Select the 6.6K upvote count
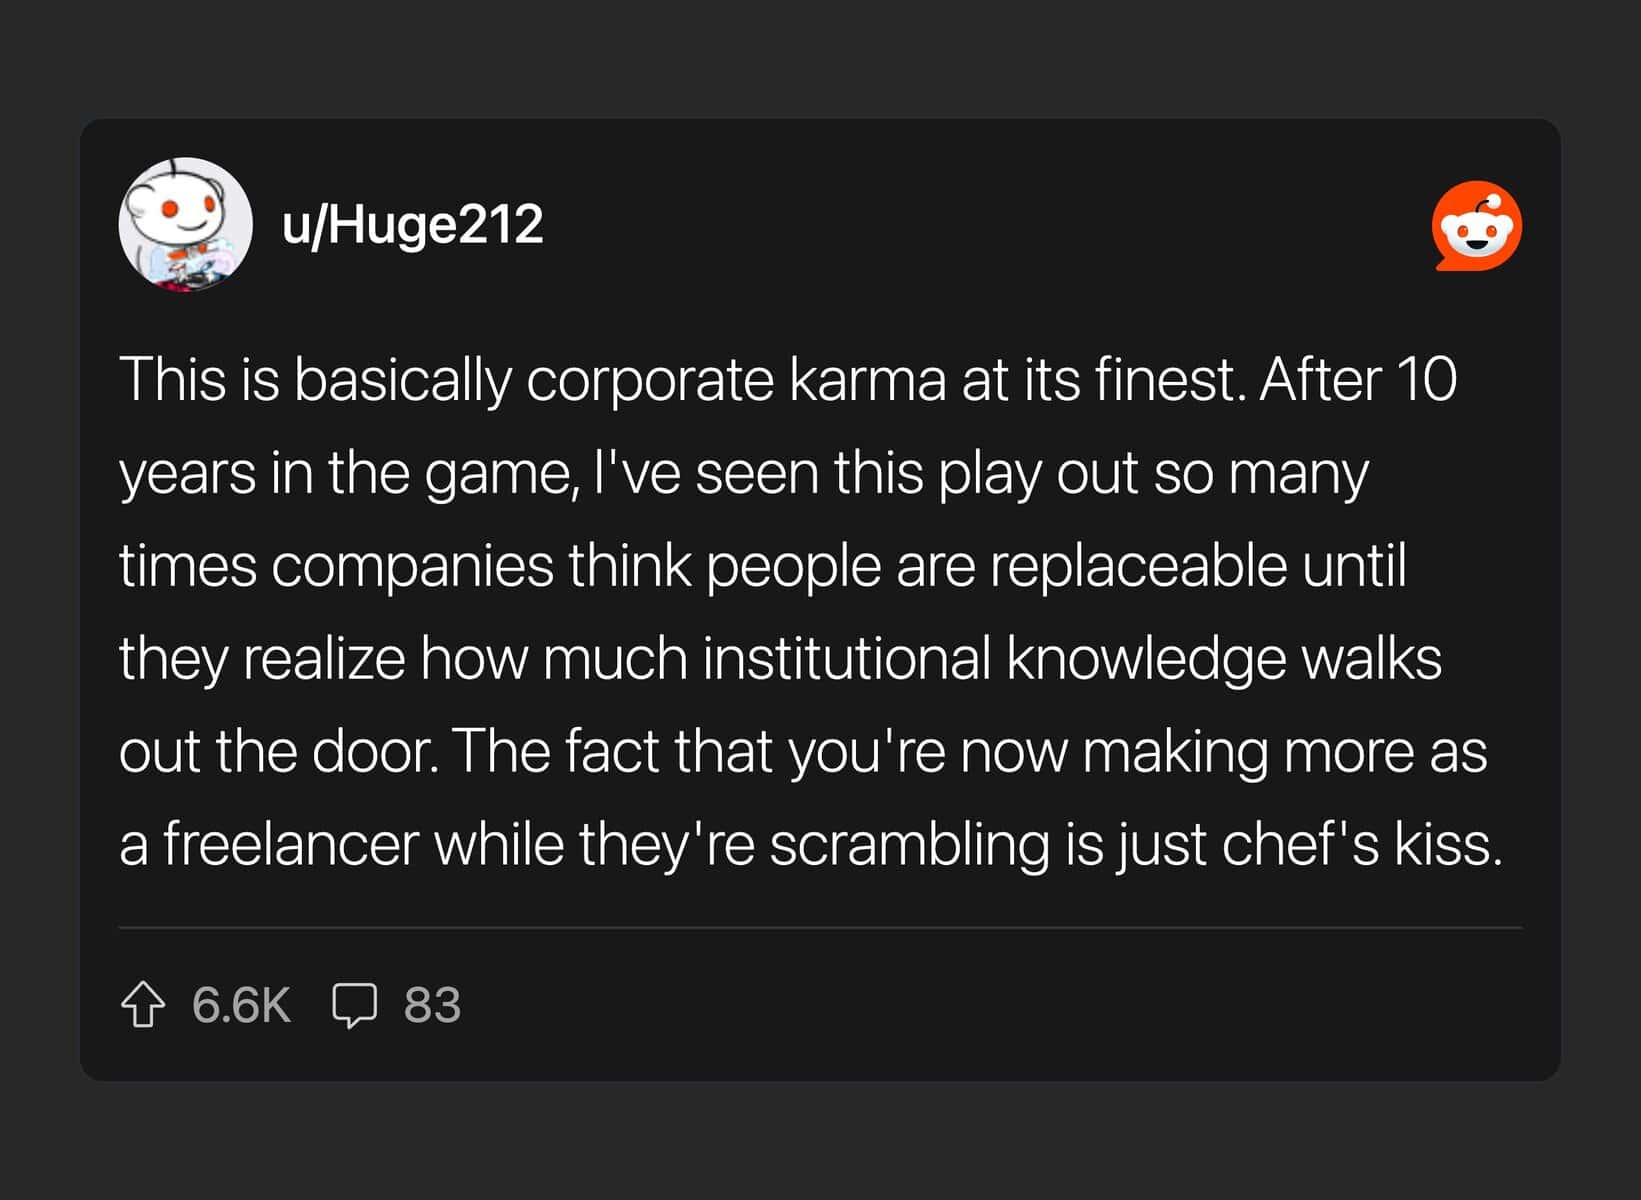 [x=241, y=1005]
